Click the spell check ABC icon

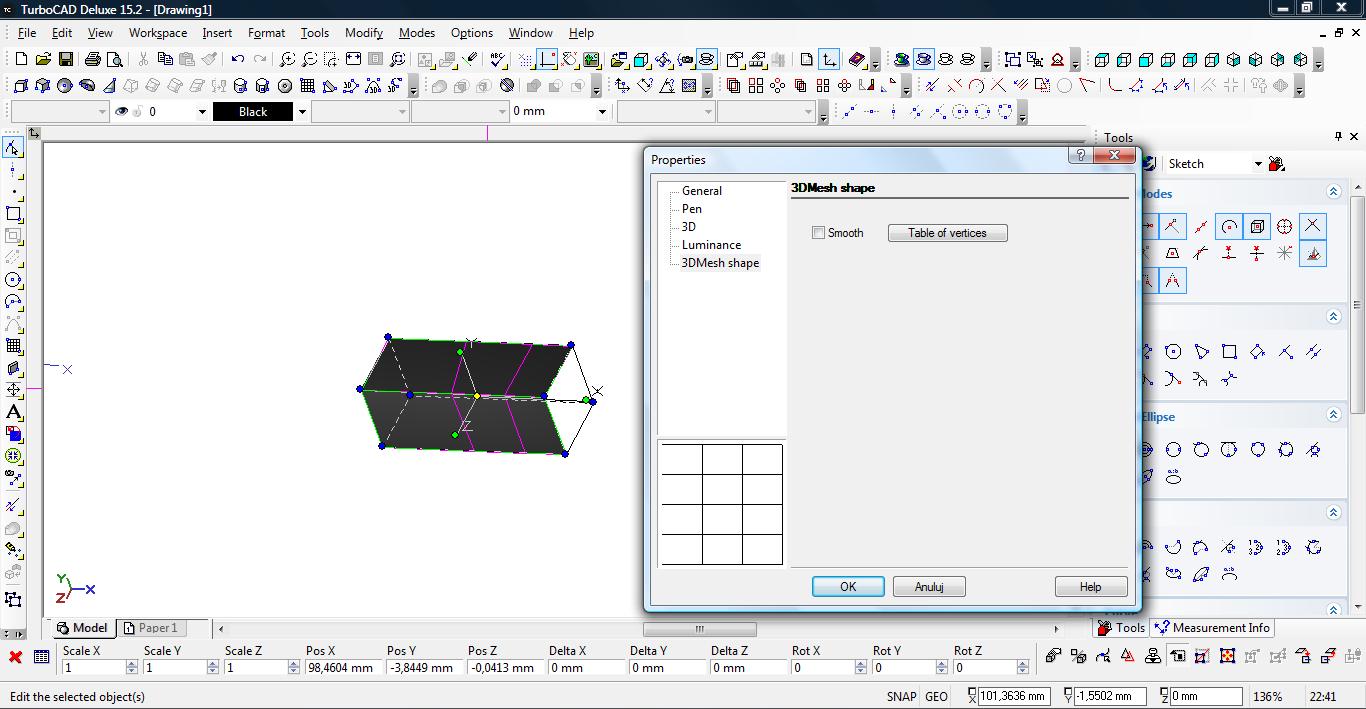tap(498, 60)
